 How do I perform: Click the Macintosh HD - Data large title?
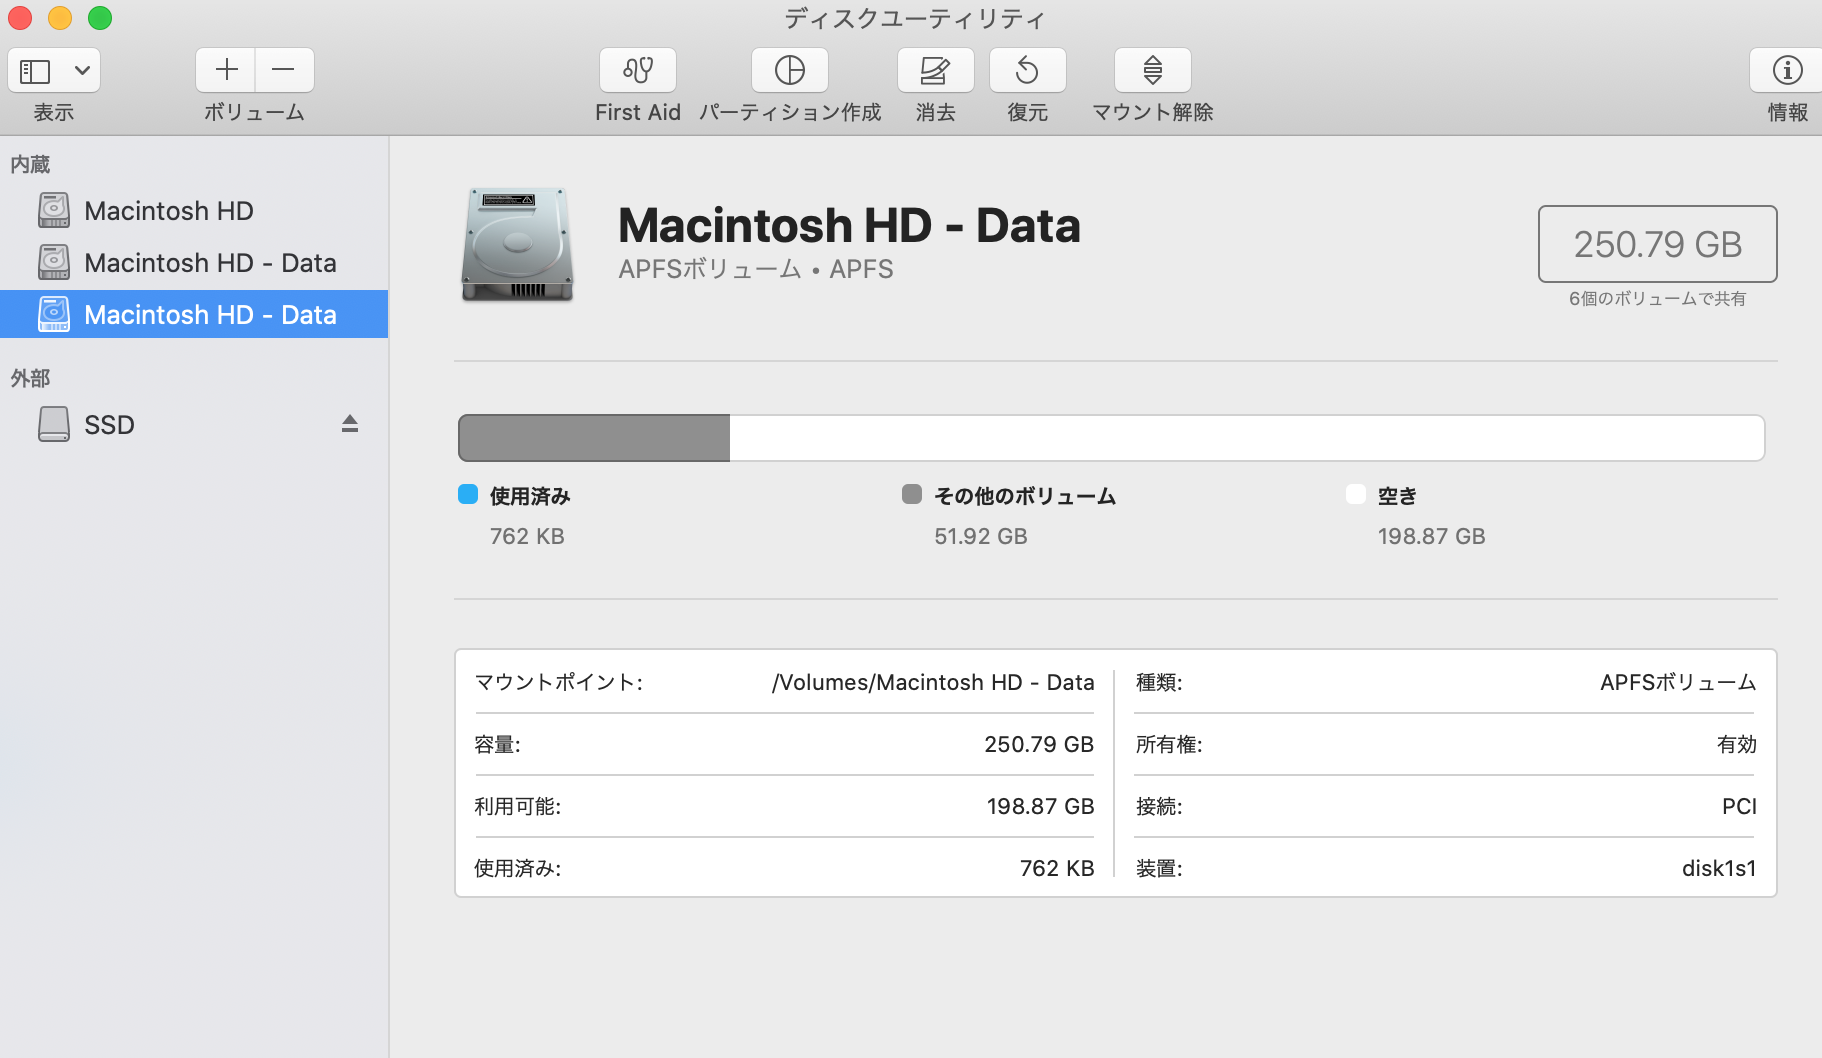click(x=849, y=225)
